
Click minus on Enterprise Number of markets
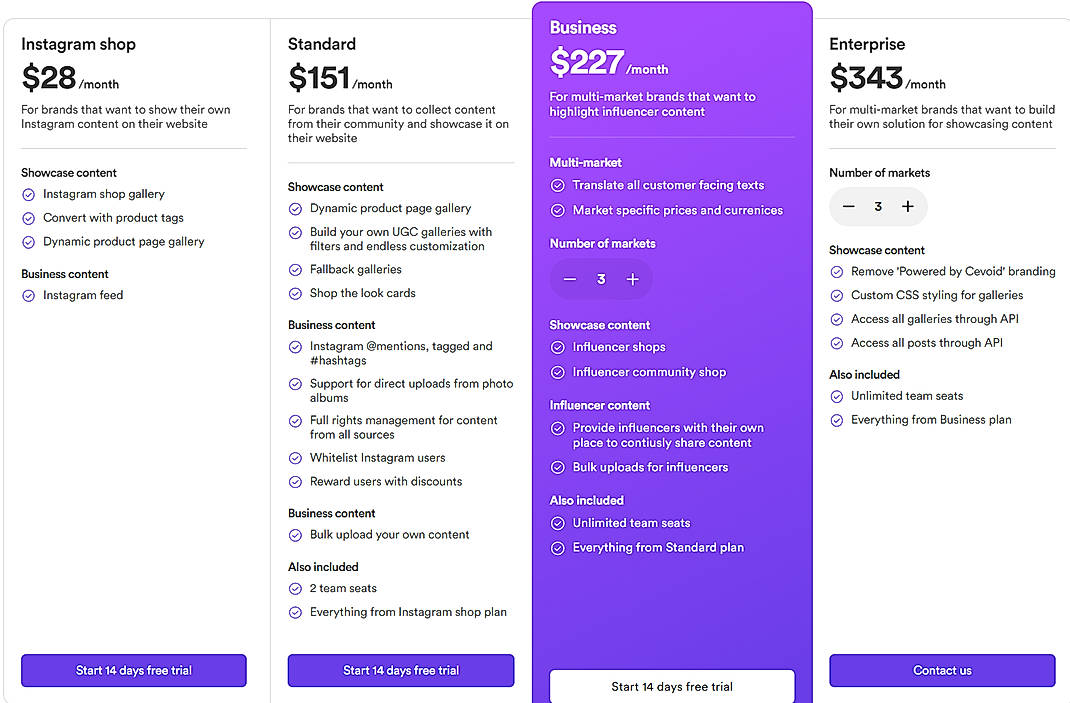tap(849, 205)
